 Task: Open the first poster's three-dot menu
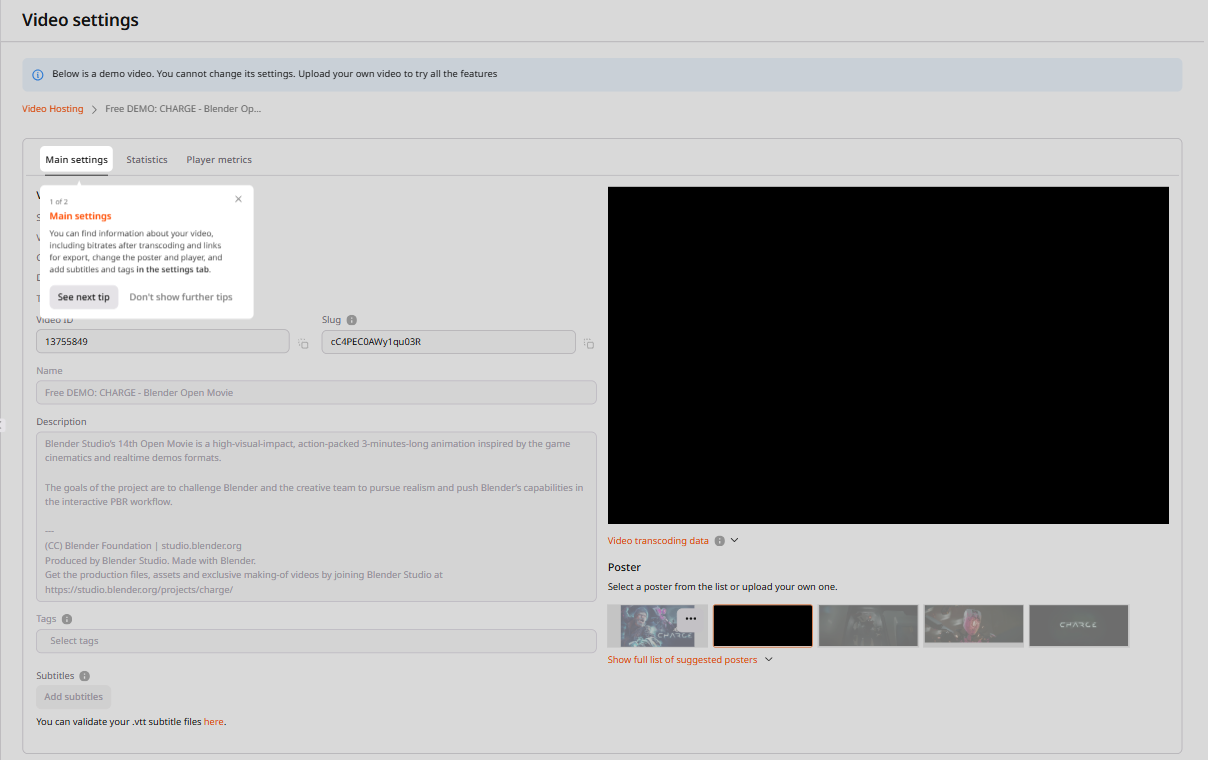tap(690, 619)
